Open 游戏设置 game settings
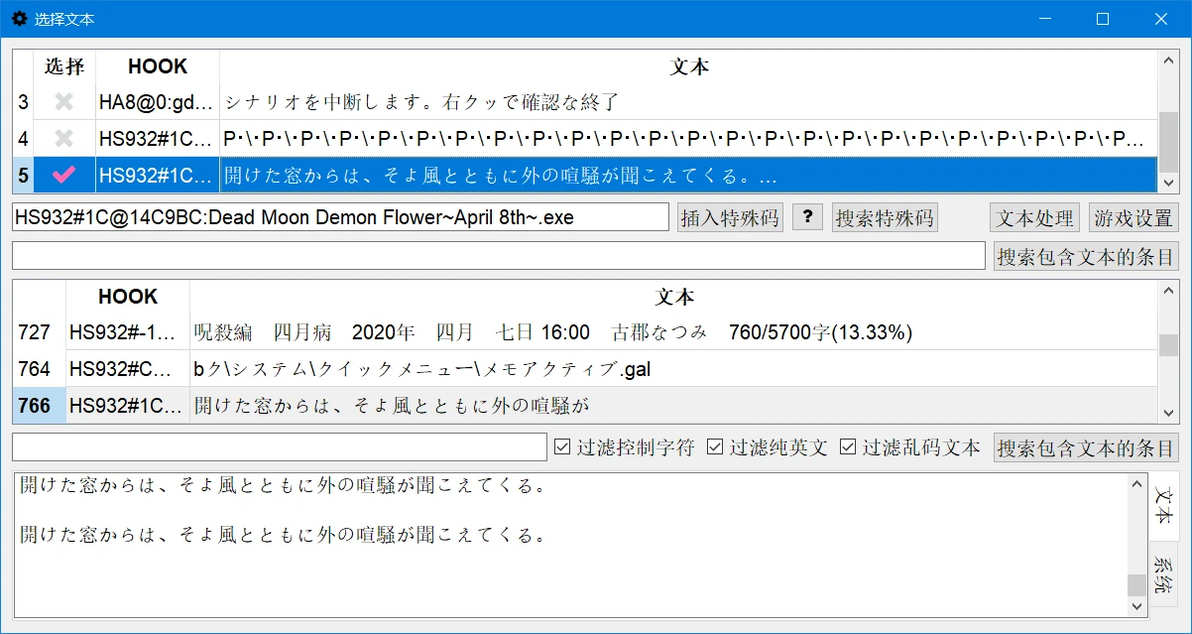 point(1133,218)
